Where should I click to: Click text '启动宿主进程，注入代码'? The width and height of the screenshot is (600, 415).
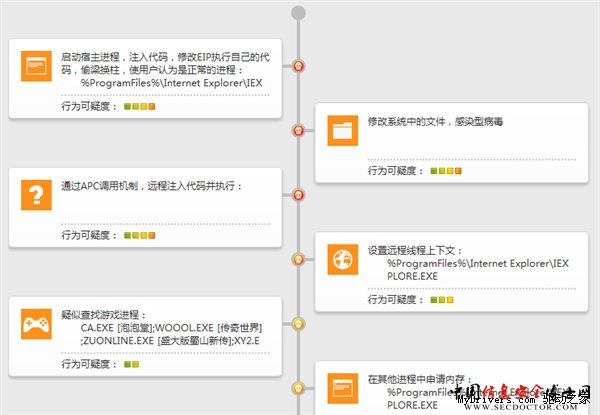[x=114, y=57]
